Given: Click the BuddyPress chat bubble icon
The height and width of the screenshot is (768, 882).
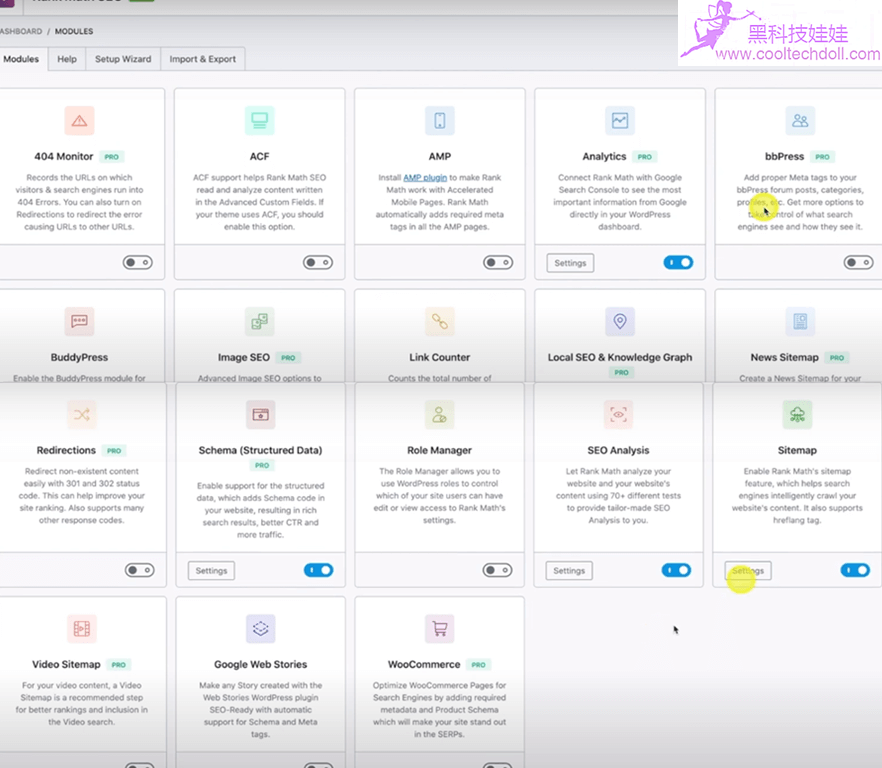Looking at the screenshot, I should tap(79, 321).
